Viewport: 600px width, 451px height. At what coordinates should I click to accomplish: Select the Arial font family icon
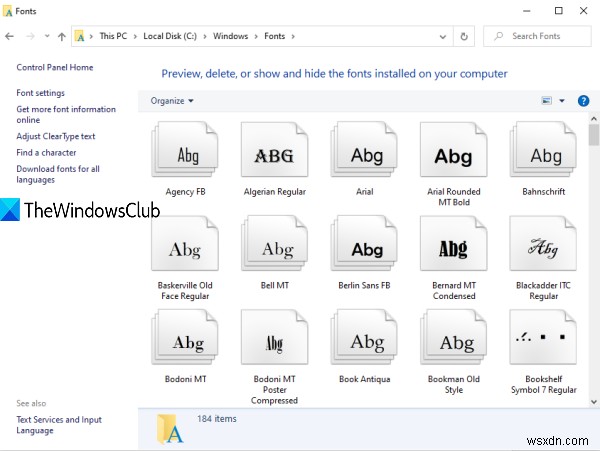[x=364, y=150]
